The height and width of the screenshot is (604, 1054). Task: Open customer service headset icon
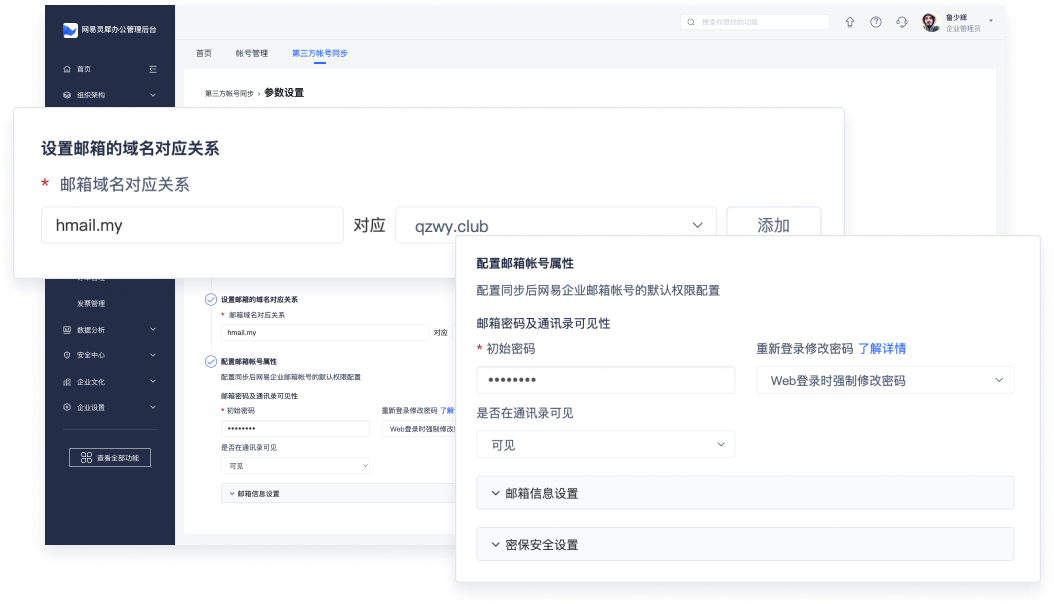click(902, 22)
